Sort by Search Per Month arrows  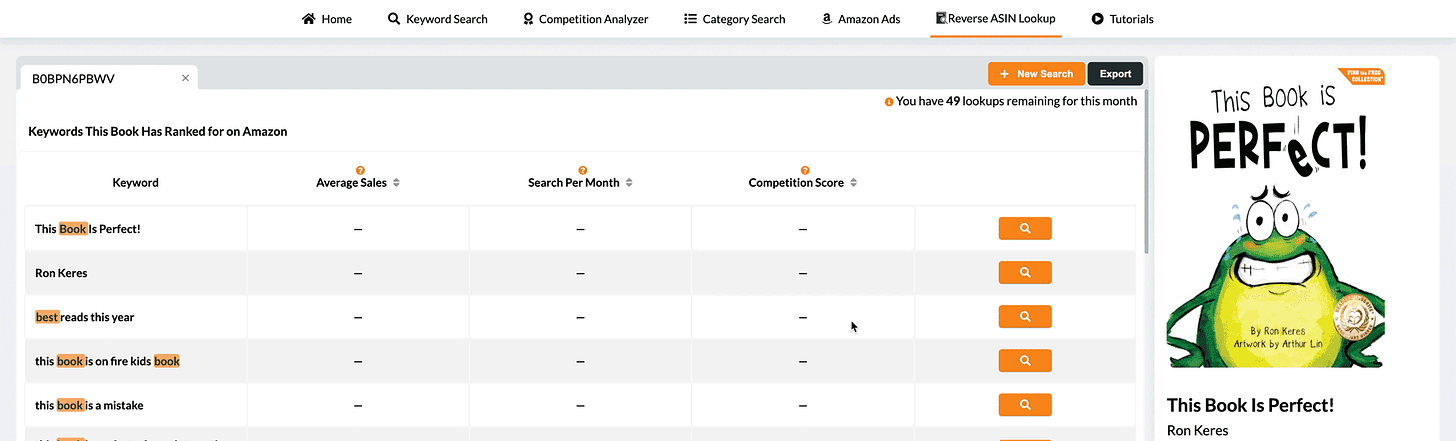click(628, 183)
